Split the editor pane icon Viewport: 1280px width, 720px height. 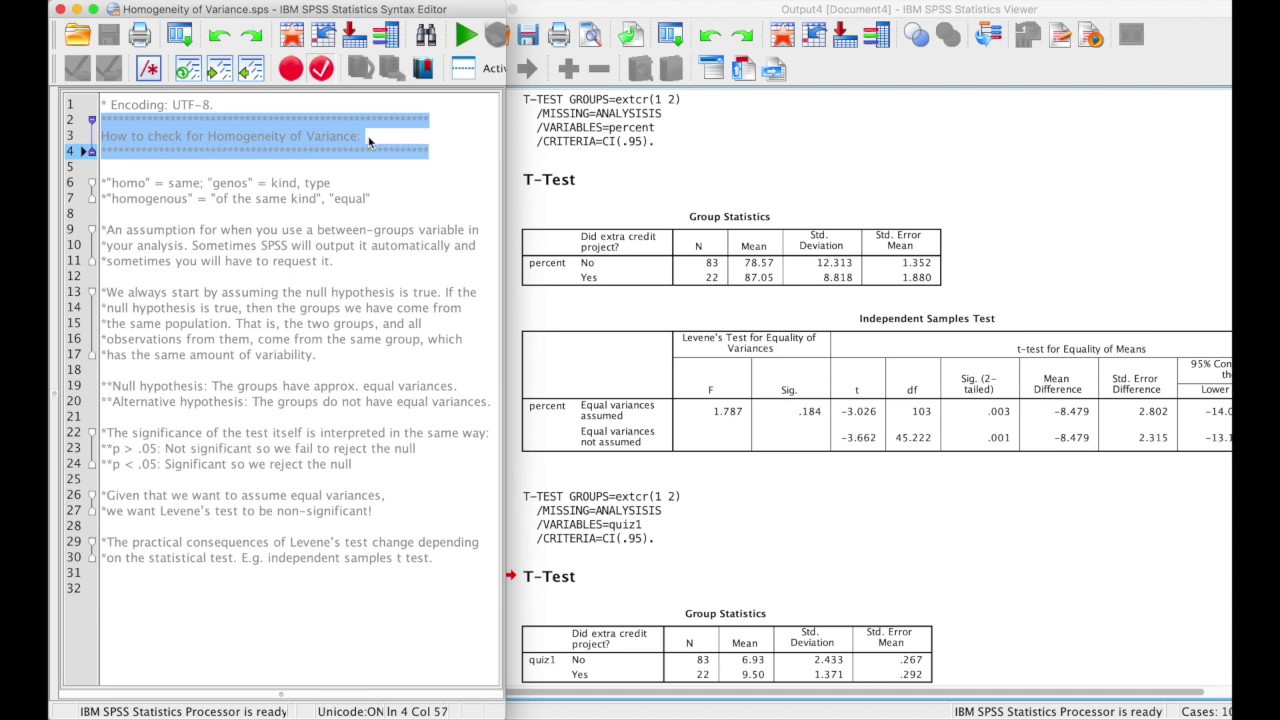point(463,69)
